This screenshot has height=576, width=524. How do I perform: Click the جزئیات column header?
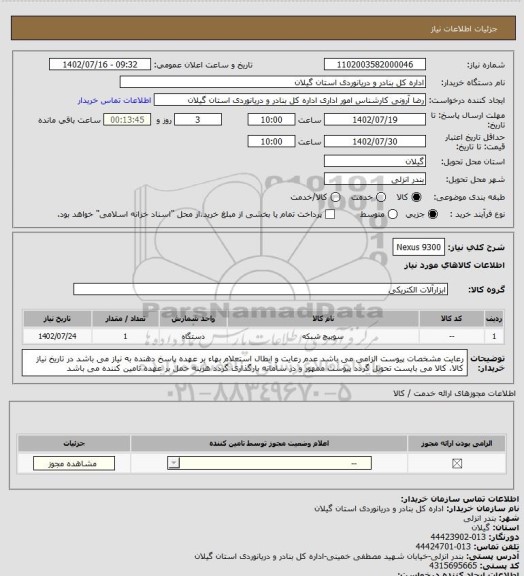(x=74, y=443)
